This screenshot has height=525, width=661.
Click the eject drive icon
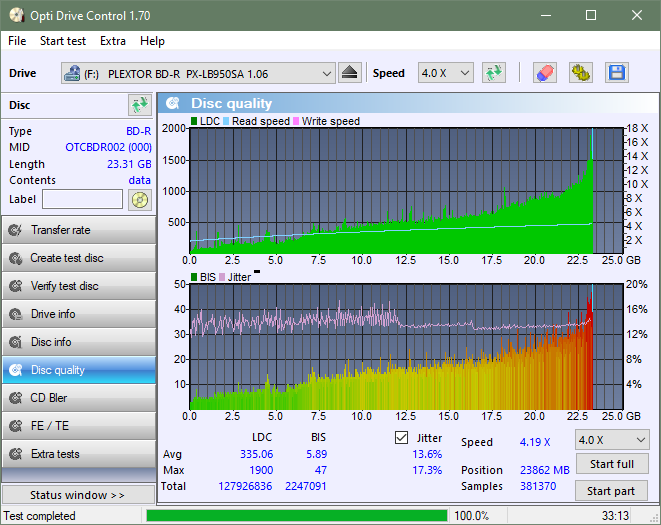349,73
